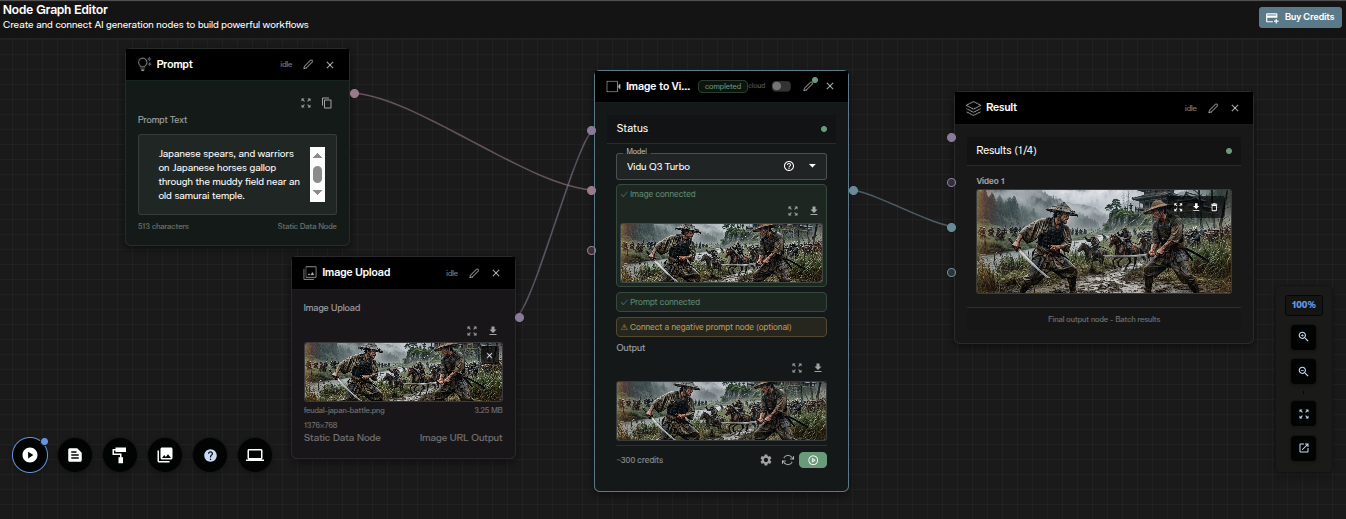This screenshot has height=519, width=1346.
Task: Click the Image to Video output port
Action: [853, 190]
